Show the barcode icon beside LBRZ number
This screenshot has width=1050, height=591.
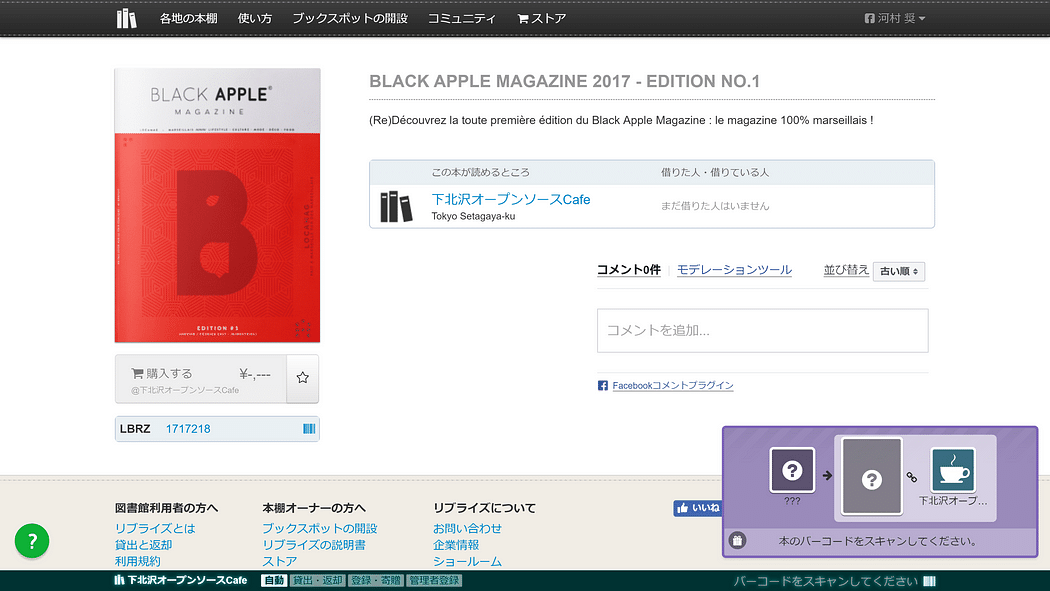point(309,428)
